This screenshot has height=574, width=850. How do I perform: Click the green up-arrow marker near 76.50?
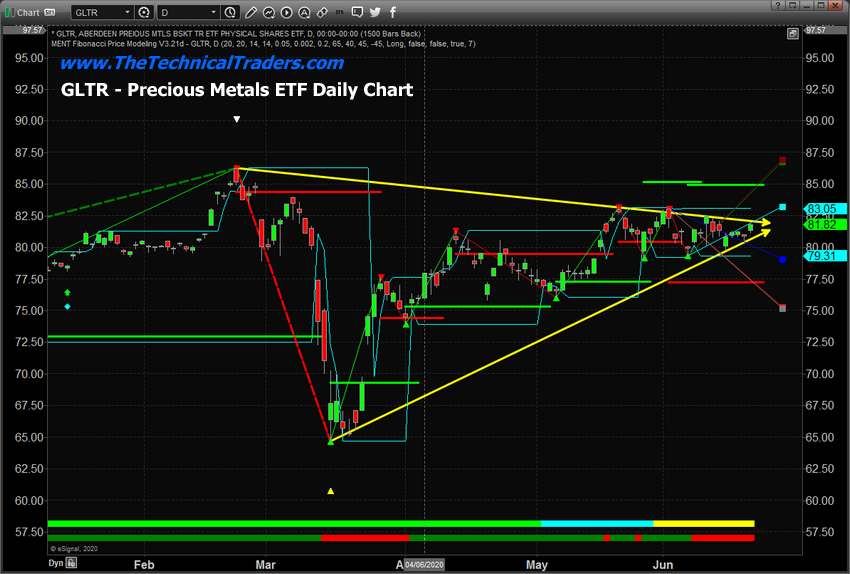point(67,293)
